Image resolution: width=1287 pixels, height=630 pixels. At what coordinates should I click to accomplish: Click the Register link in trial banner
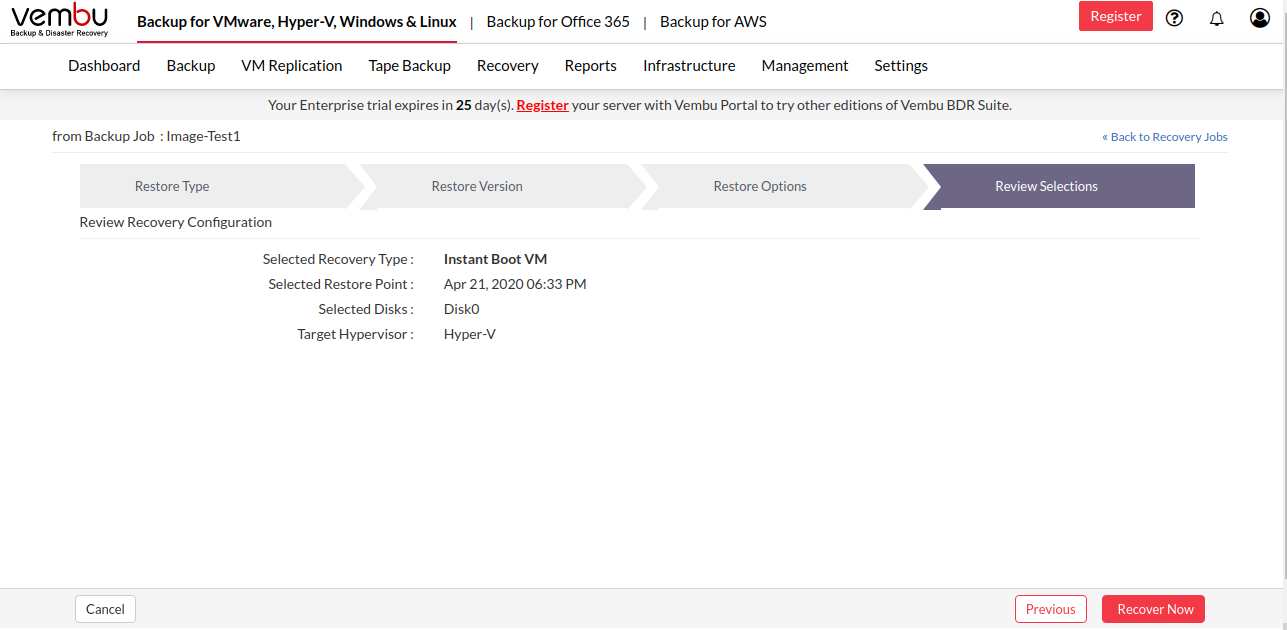543,105
